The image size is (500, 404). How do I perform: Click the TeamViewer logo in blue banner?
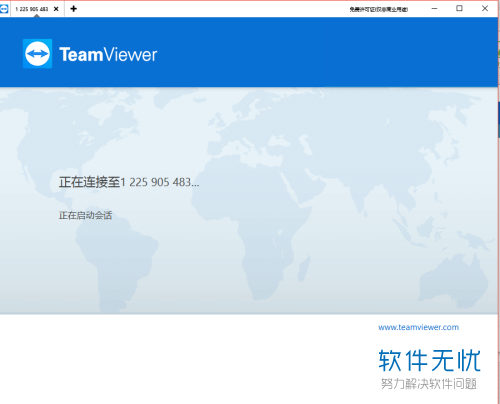(x=90, y=54)
